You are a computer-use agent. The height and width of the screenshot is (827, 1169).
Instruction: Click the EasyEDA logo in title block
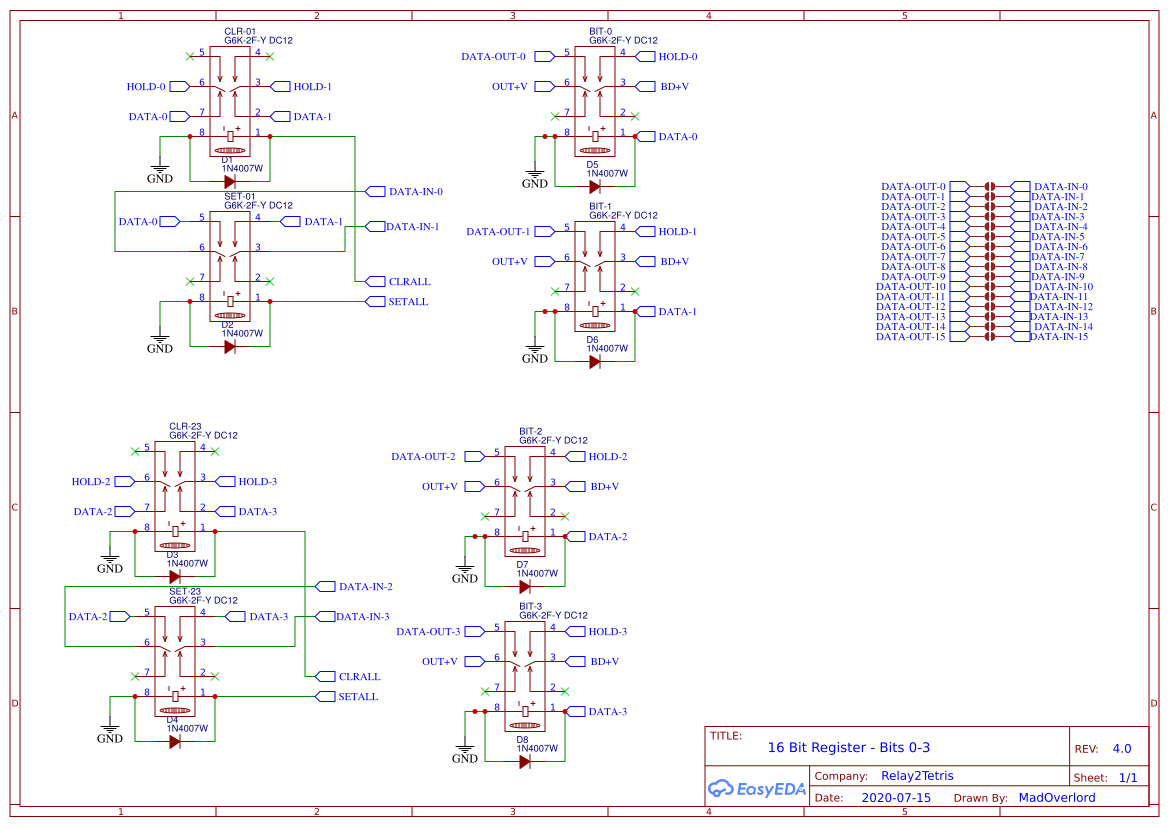coord(757,789)
